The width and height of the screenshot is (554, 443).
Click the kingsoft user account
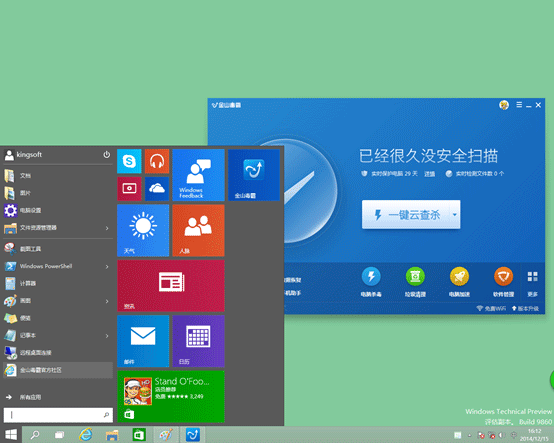point(23,155)
